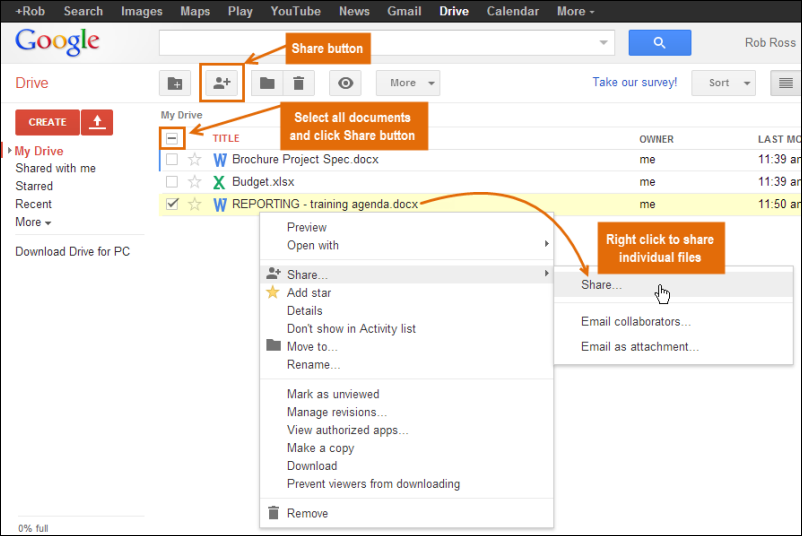Image resolution: width=802 pixels, height=536 pixels.
Task: Click Share... in the submenu
Action: coord(674,285)
